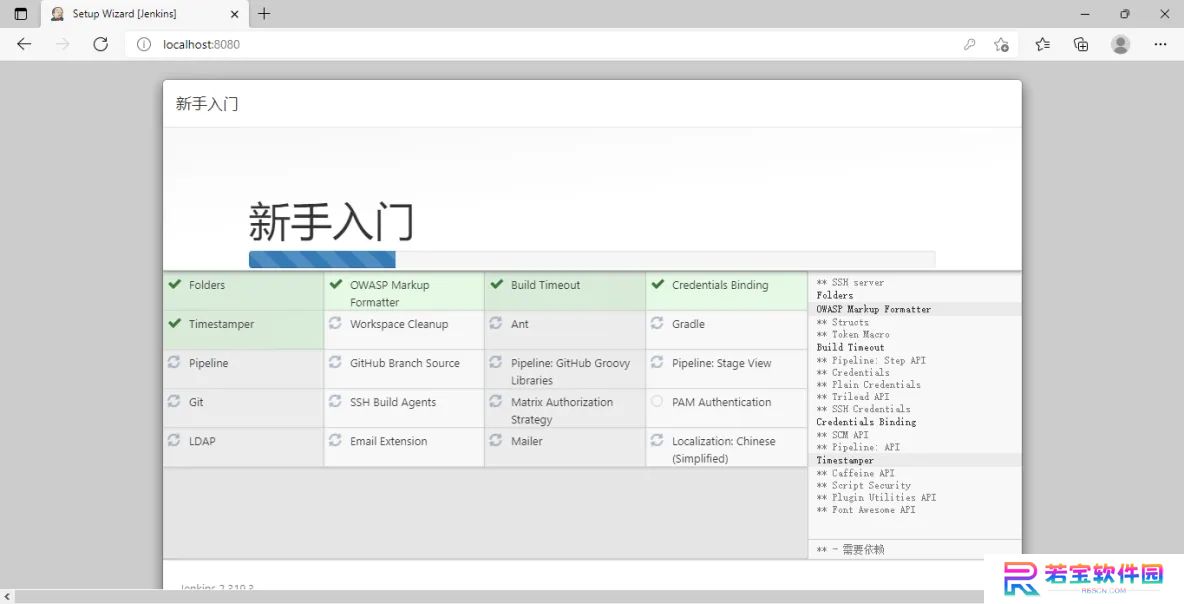
Task: Click the checkmark beside Timestamper
Action: click(174, 323)
